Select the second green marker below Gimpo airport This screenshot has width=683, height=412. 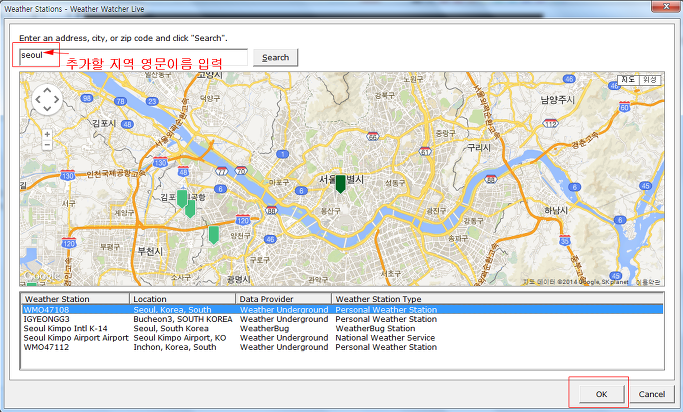click(190, 209)
